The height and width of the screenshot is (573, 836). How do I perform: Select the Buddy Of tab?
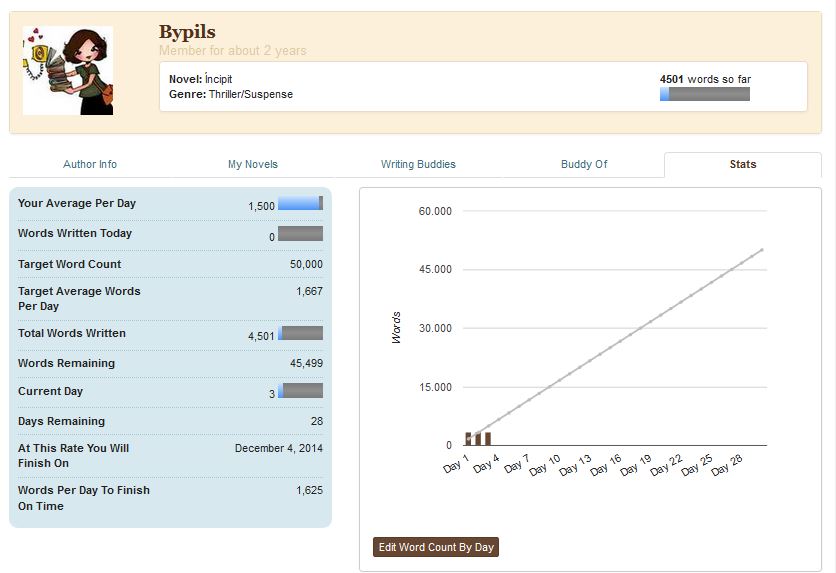(584, 164)
